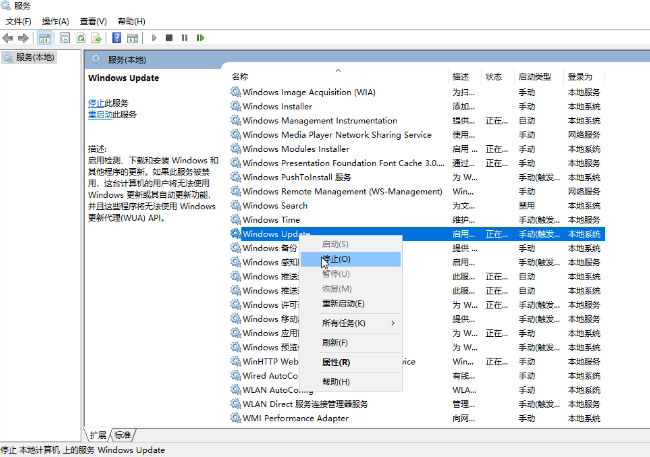This screenshot has width=650, height=457.
Task: Click gear icon of Wired AutoConfig row
Action: [x=235, y=375]
